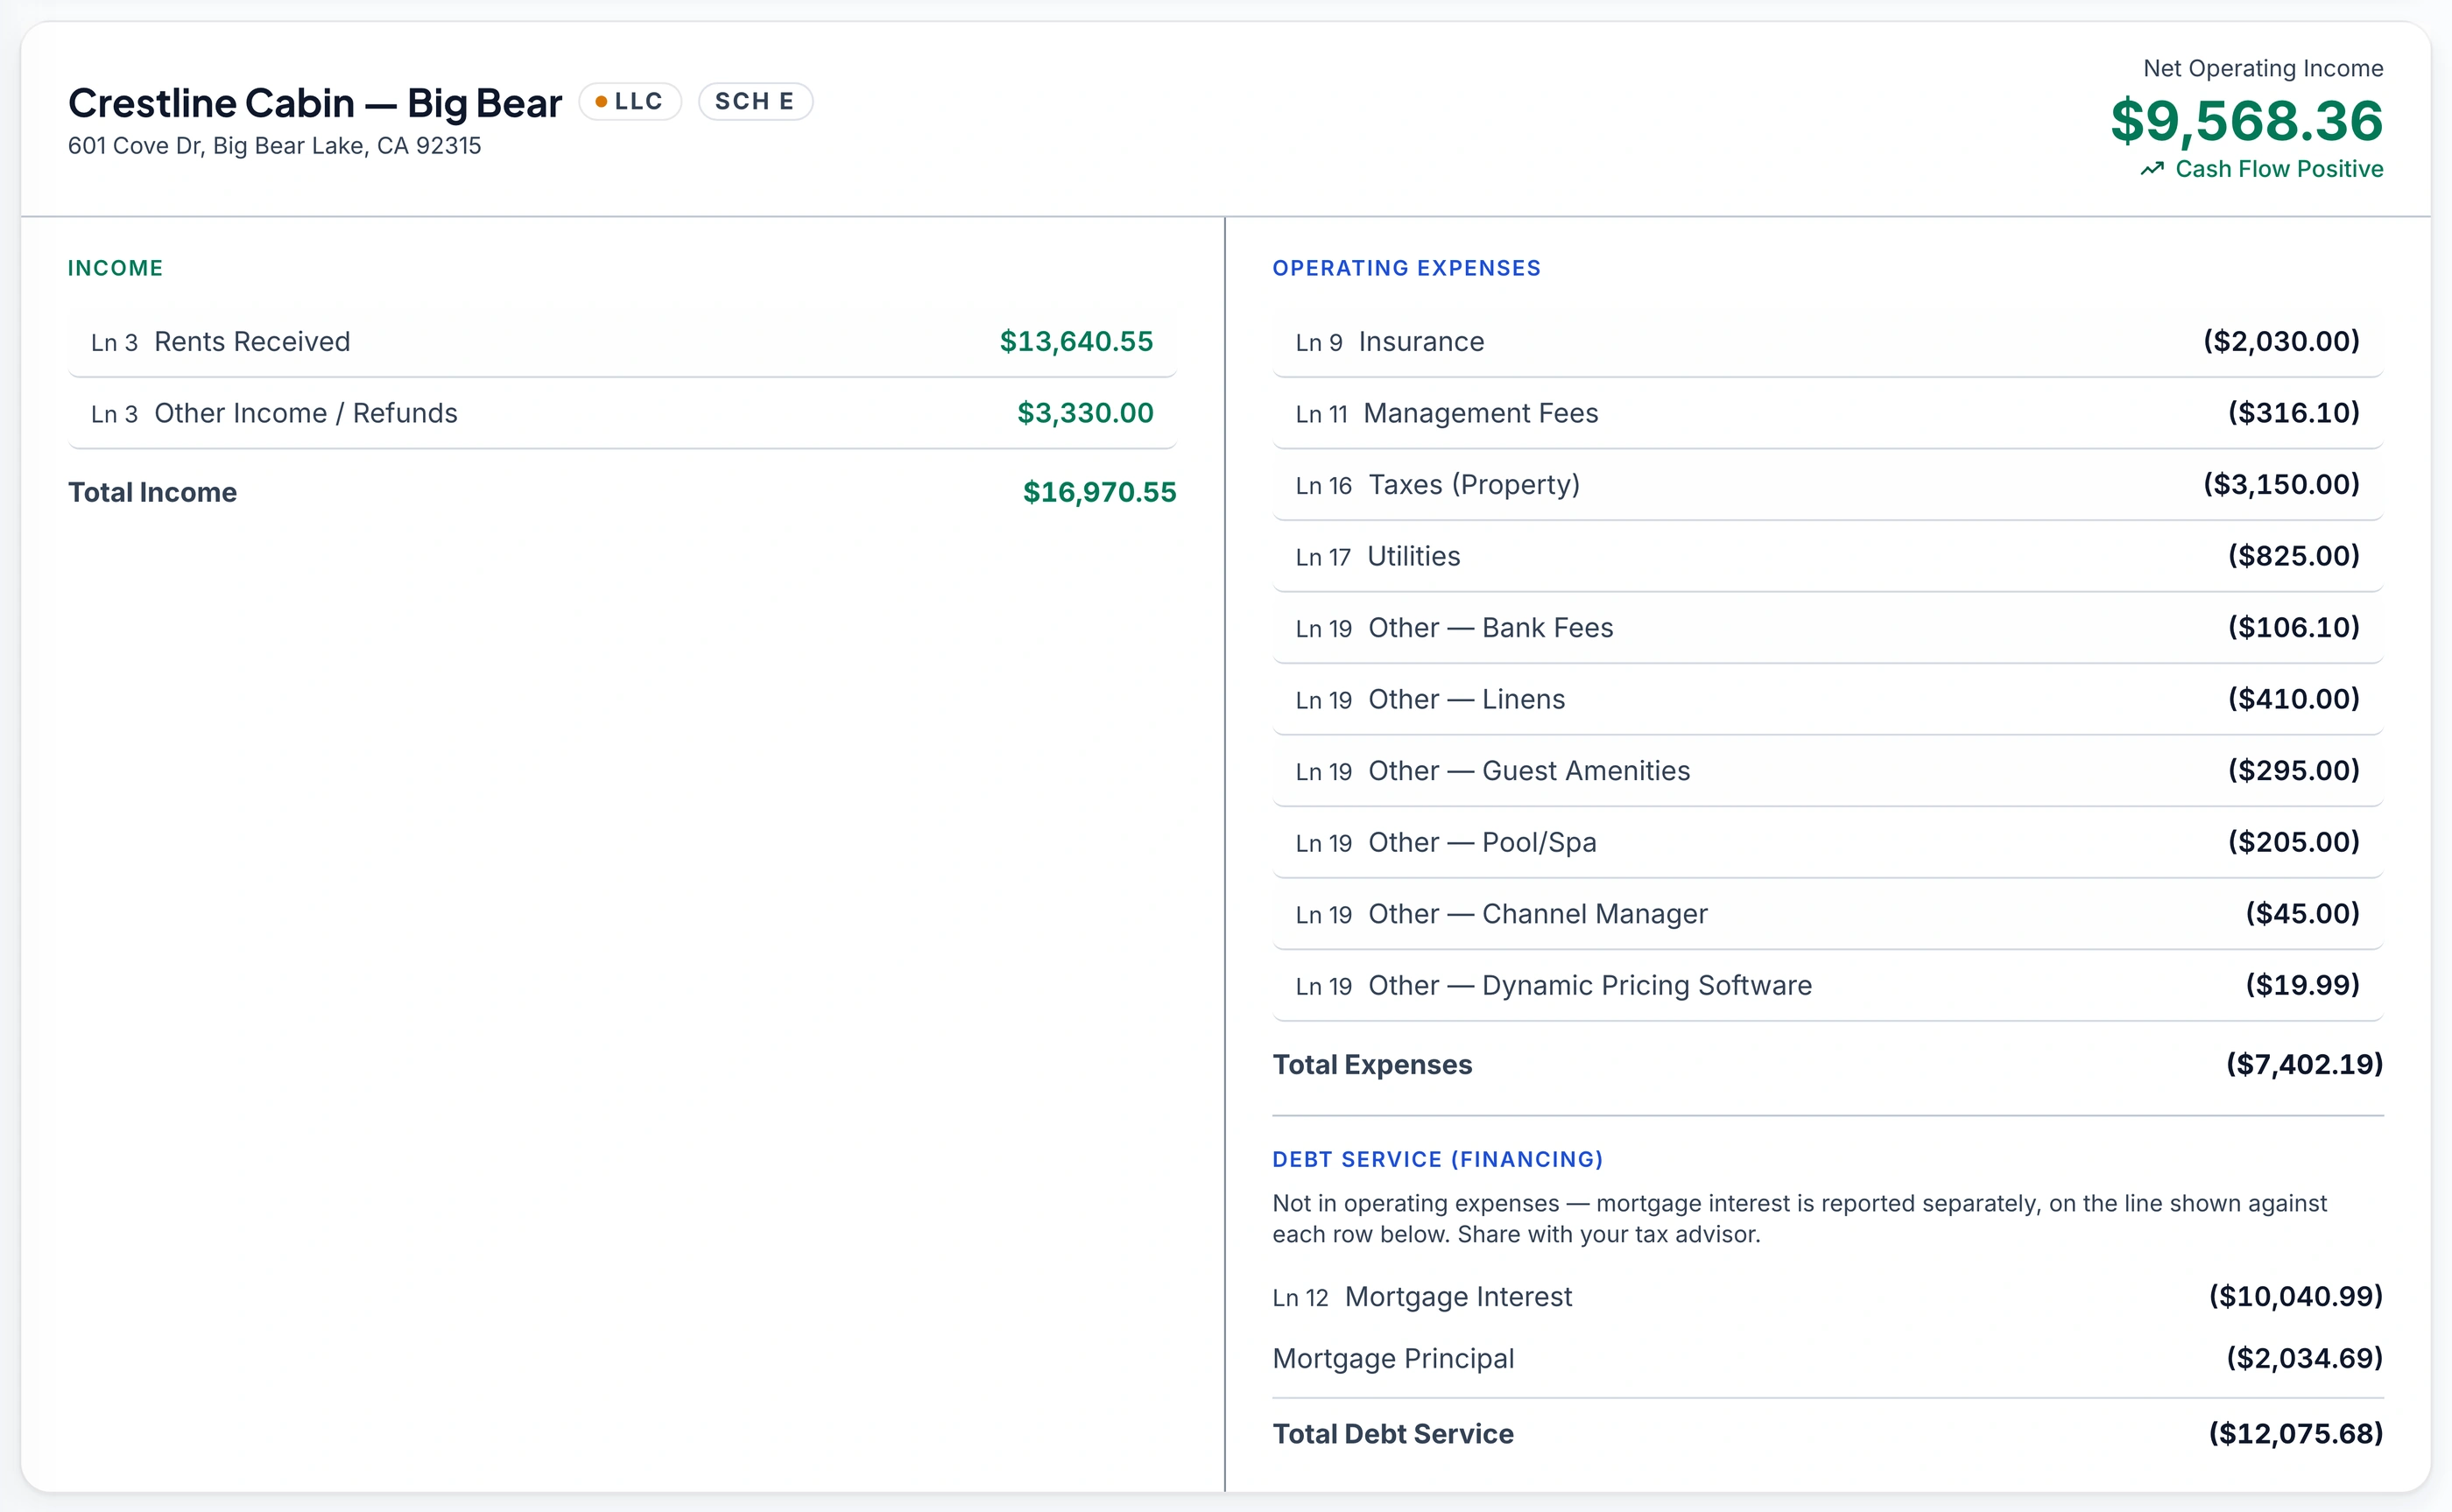This screenshot has height=1512, width=2452.
Task: Click the address 601 Cove Dr, Big Bear Lake
Action: pos(275,146)
